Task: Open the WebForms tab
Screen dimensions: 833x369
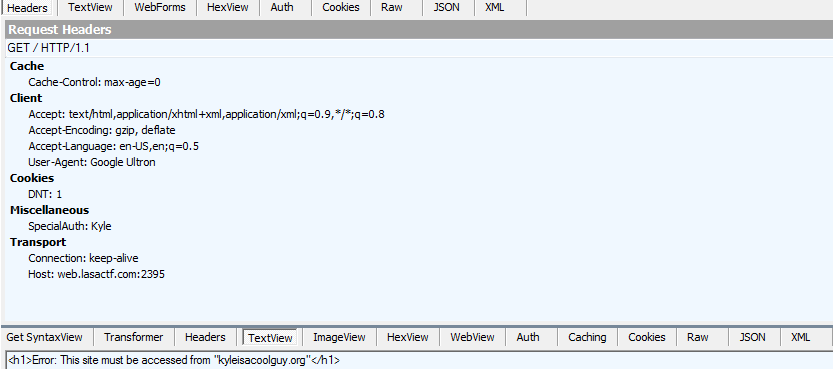Action: [x=160, y=7]
